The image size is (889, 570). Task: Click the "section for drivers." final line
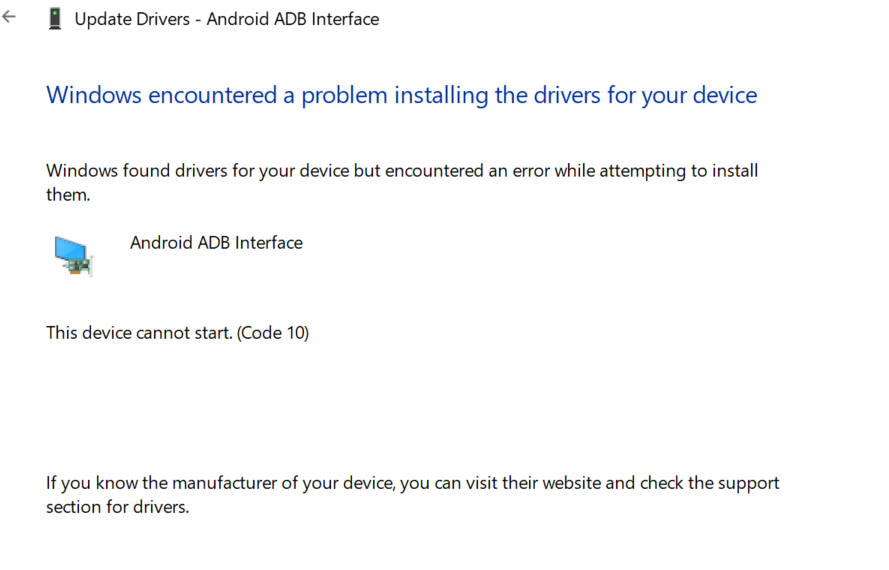click(x=117, y=508)
